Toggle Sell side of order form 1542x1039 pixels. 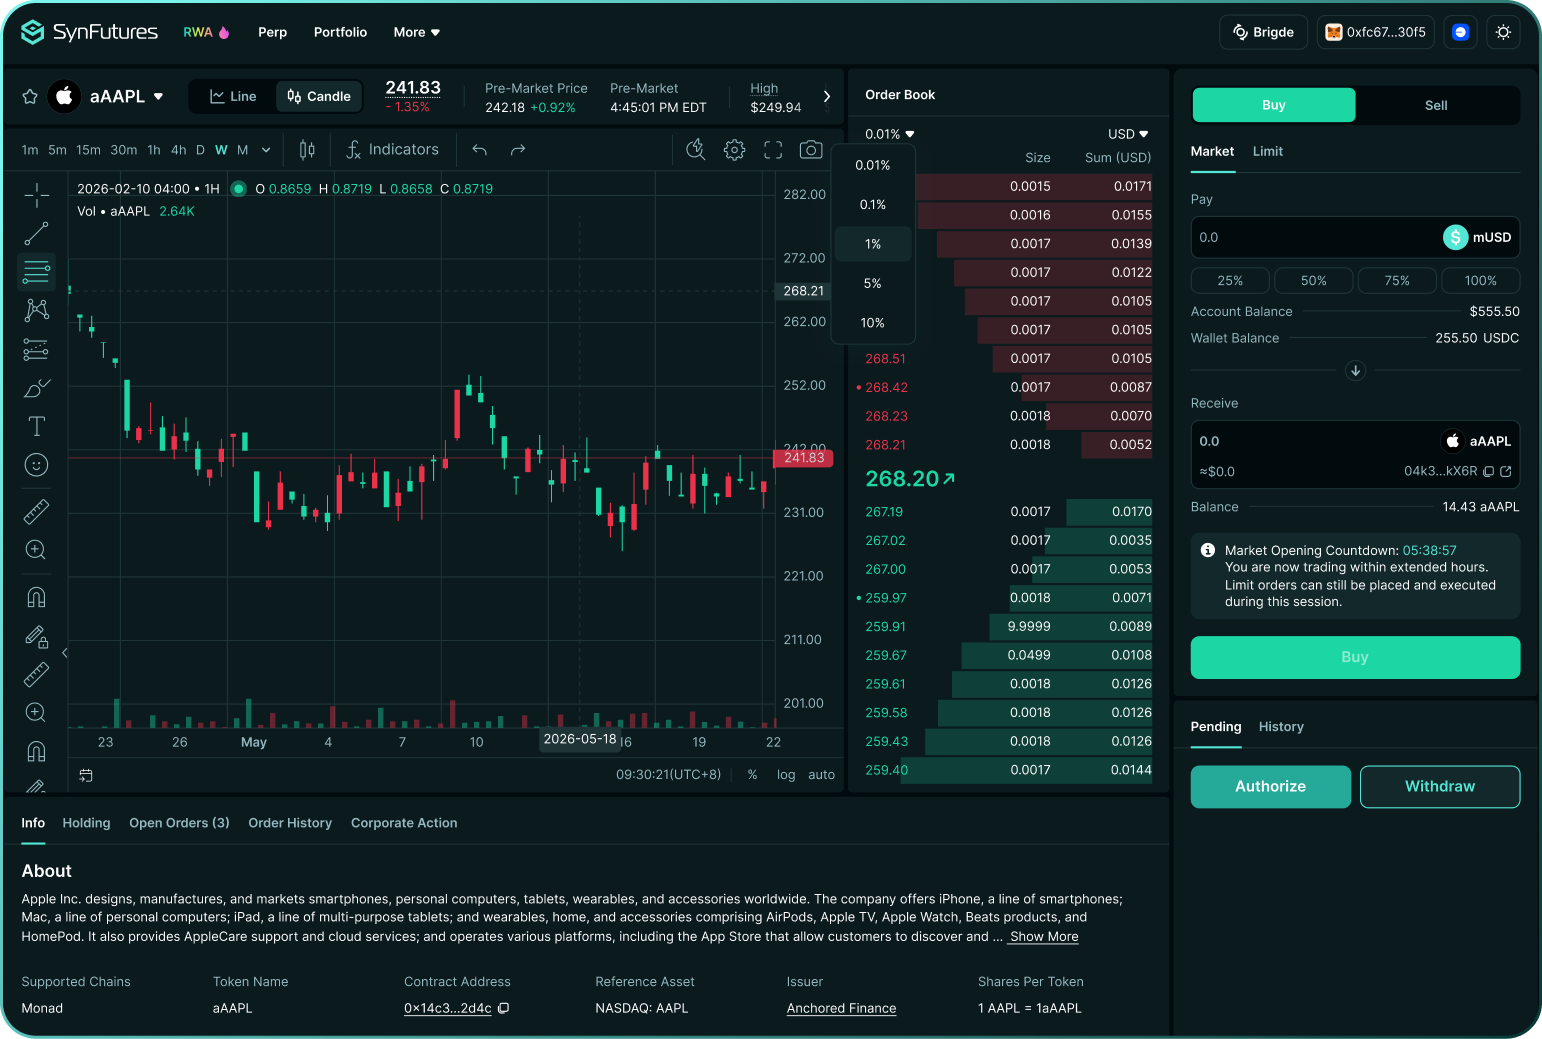(x=1436, y=105)
